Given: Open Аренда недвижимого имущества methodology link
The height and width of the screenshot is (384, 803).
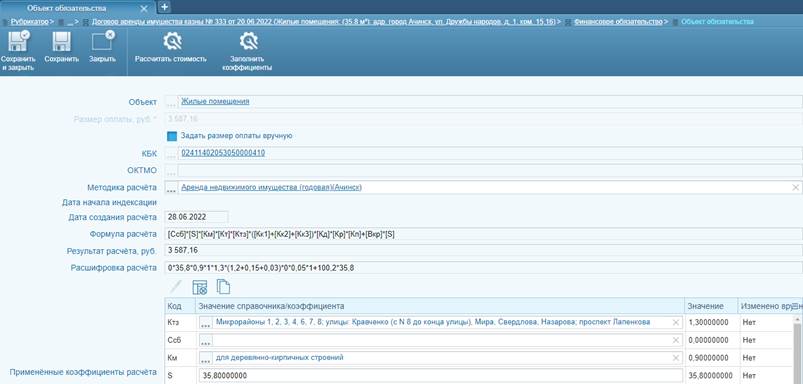Looking at the screenshot, I should point(271,187).
